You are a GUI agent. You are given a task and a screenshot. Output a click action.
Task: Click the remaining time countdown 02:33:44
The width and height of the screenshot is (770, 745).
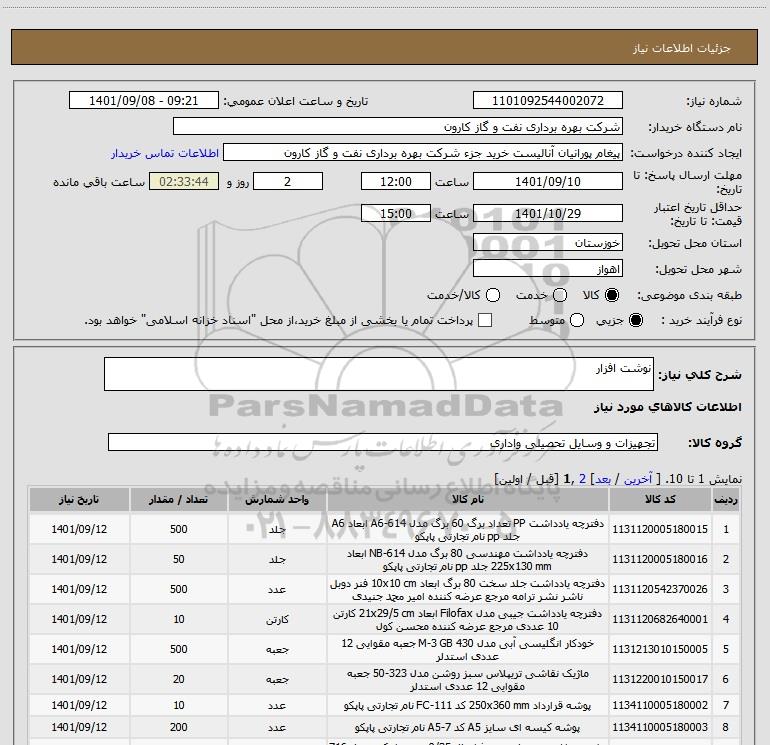184,181
